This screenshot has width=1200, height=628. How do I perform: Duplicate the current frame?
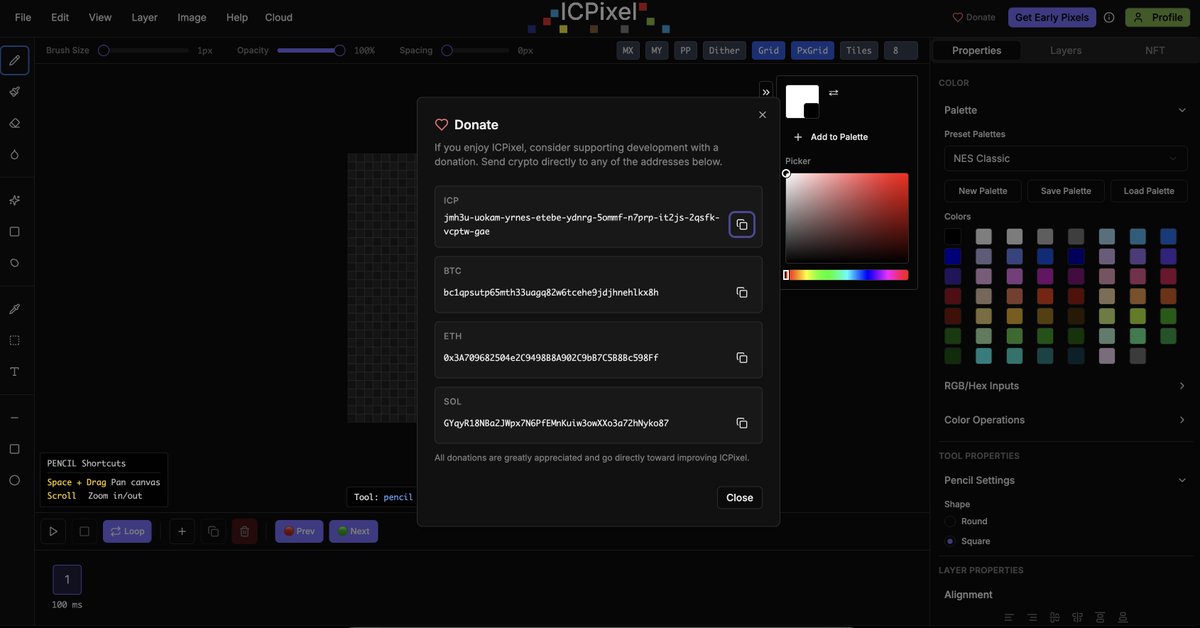(x=211, y=529)
